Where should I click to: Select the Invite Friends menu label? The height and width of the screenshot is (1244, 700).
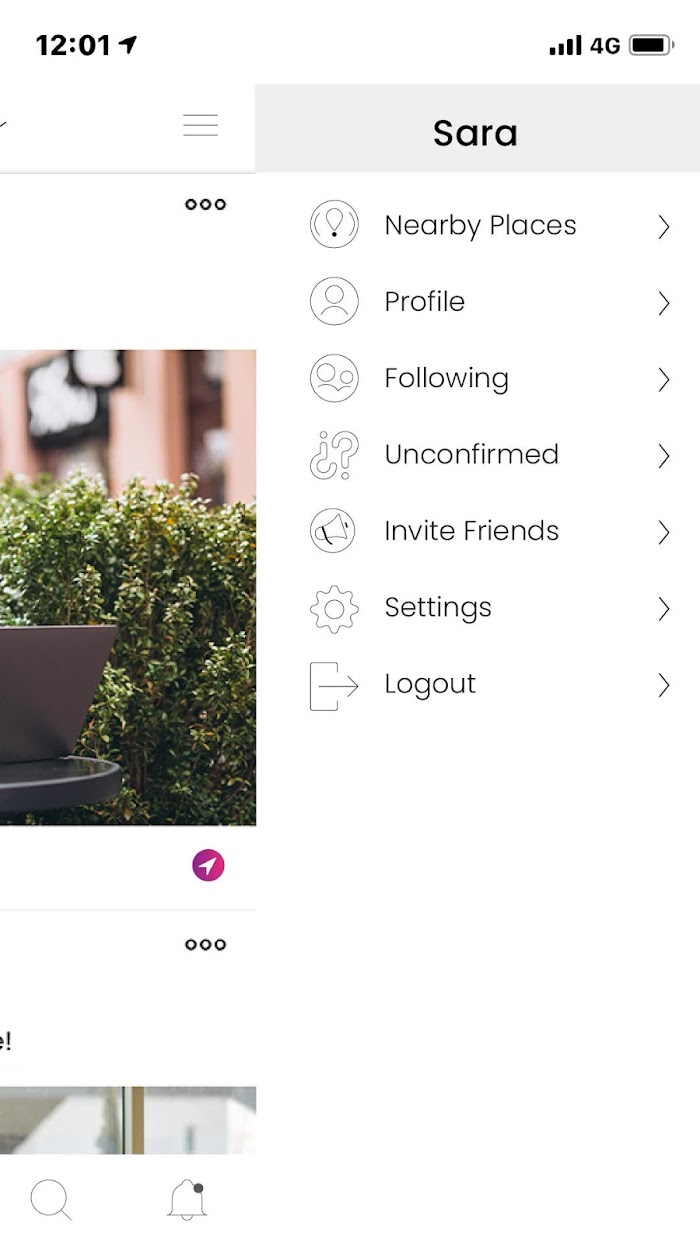click(472, 531)
